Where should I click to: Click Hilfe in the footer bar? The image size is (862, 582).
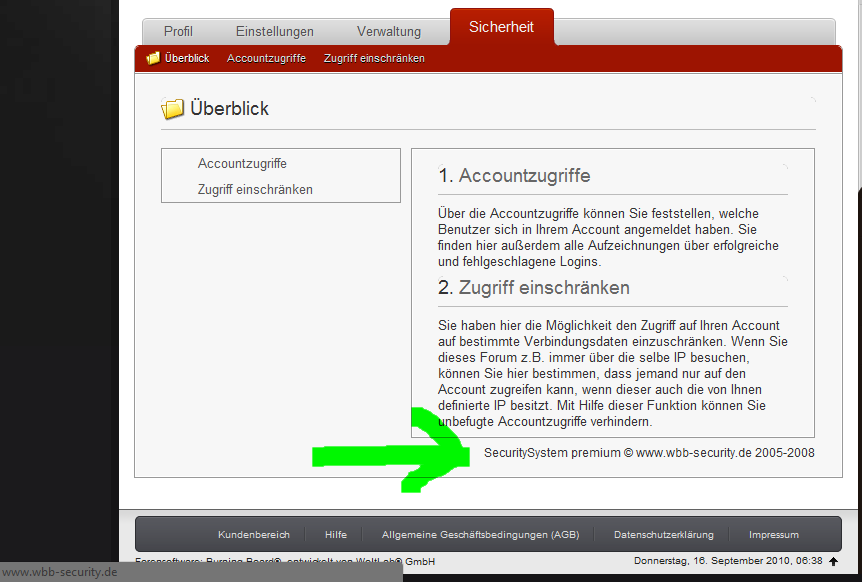(x=336, y=535)
